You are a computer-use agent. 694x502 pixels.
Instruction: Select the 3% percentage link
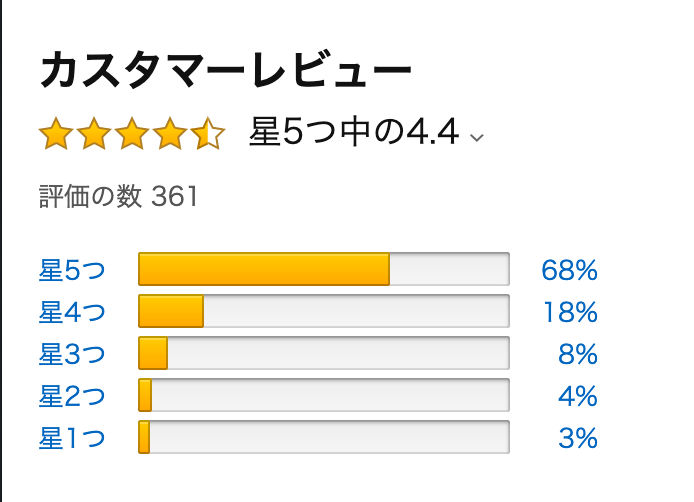pyautogui.click(x=578, y=438)
